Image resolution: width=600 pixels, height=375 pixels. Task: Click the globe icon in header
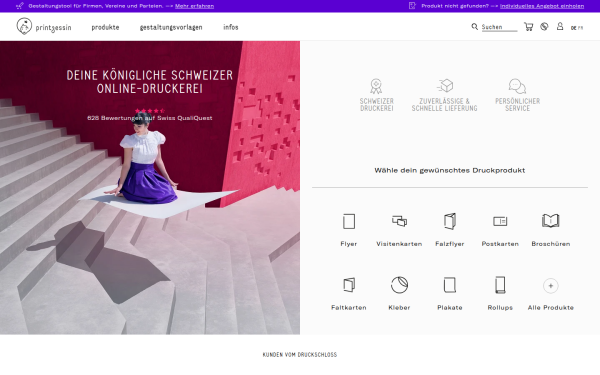click(544, 26)
